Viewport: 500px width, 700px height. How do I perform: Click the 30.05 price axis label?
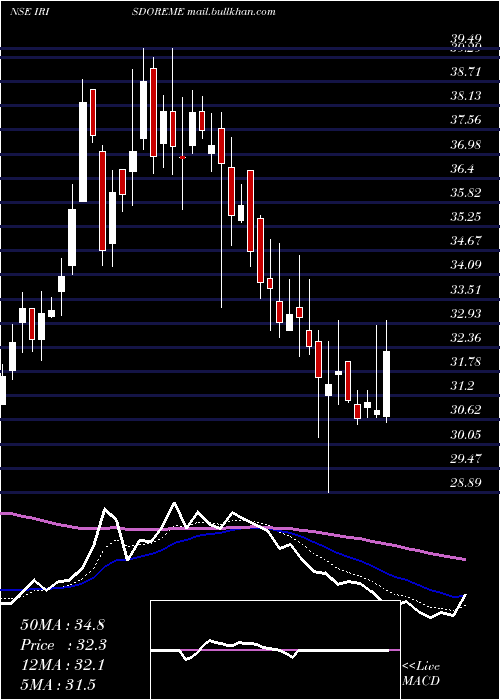(466, 434)
